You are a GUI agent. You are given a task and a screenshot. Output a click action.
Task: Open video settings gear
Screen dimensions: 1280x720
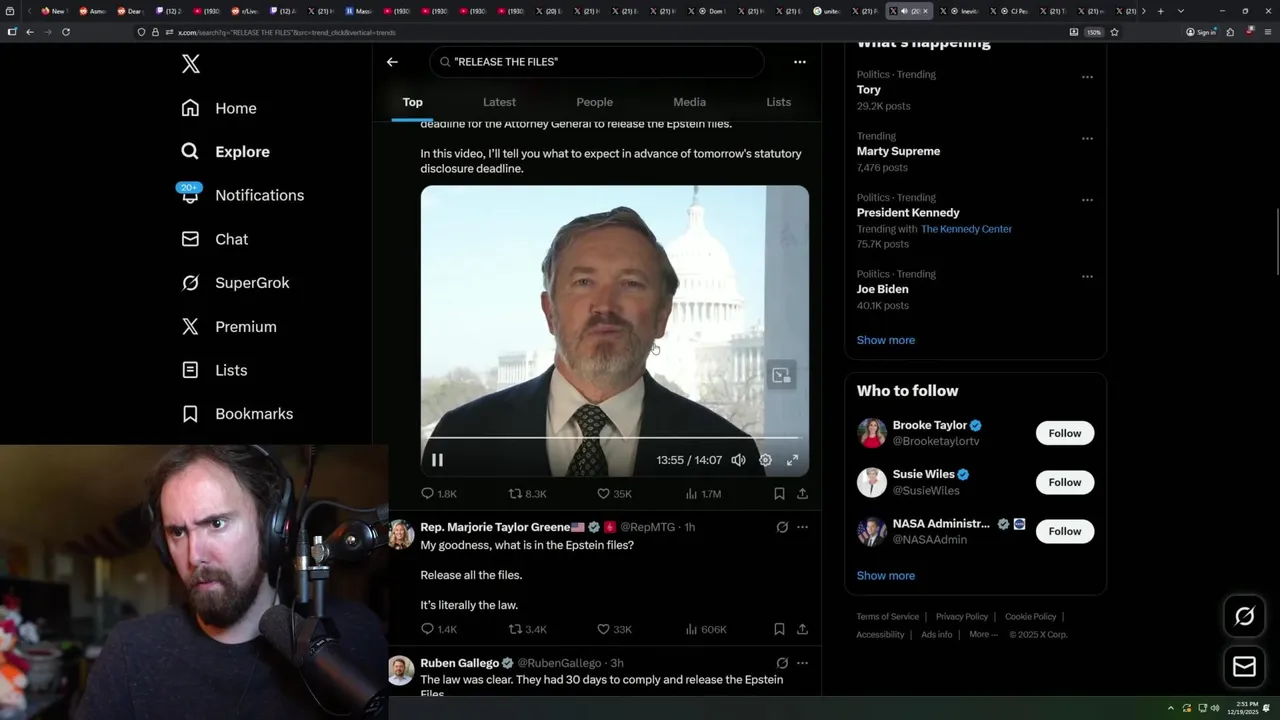(765, 460)
